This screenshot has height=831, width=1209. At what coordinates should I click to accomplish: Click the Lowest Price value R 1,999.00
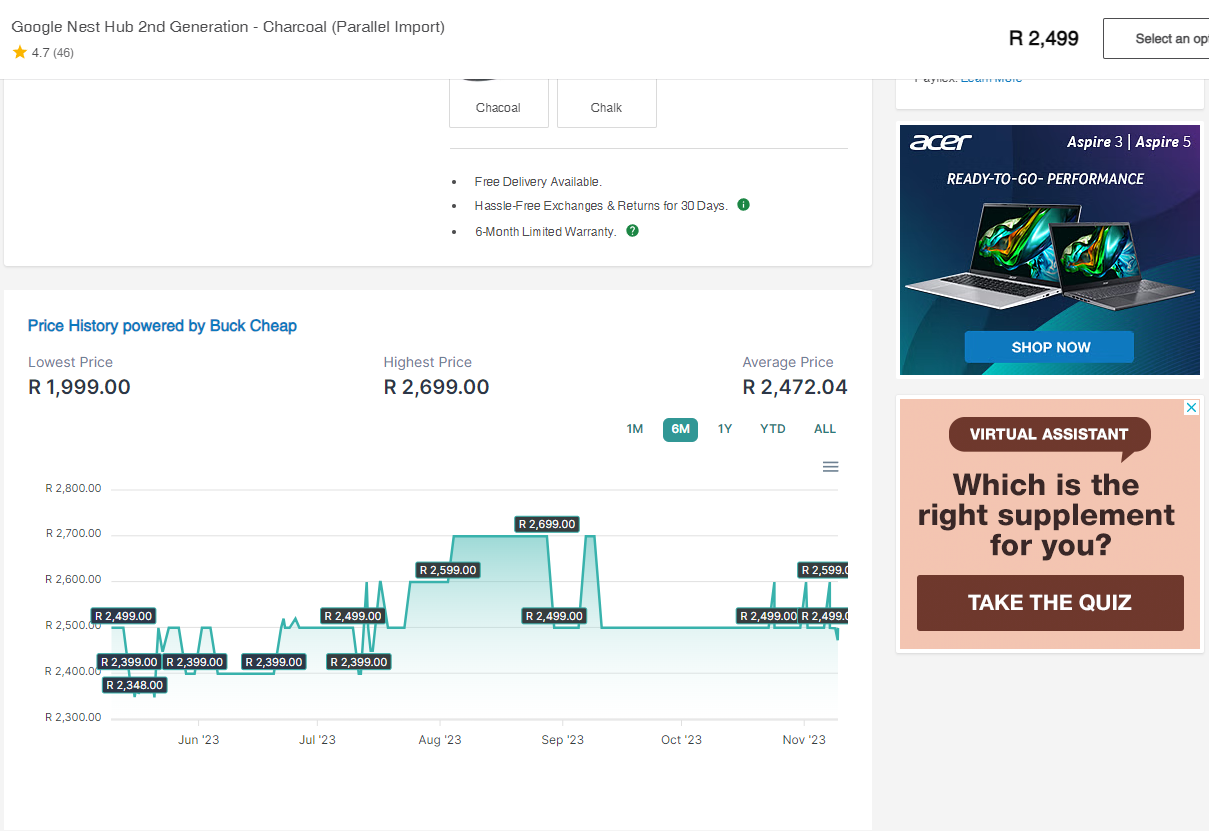pos(79,387)
